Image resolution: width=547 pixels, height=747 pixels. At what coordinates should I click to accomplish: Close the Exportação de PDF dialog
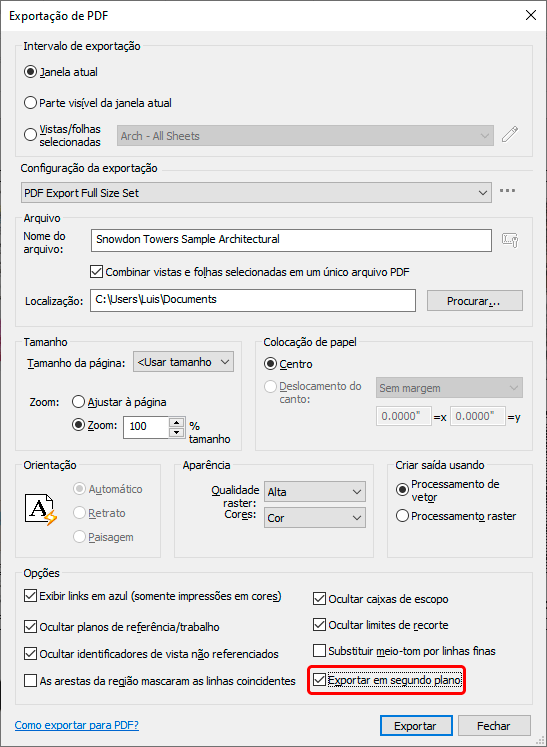(530, 15)
